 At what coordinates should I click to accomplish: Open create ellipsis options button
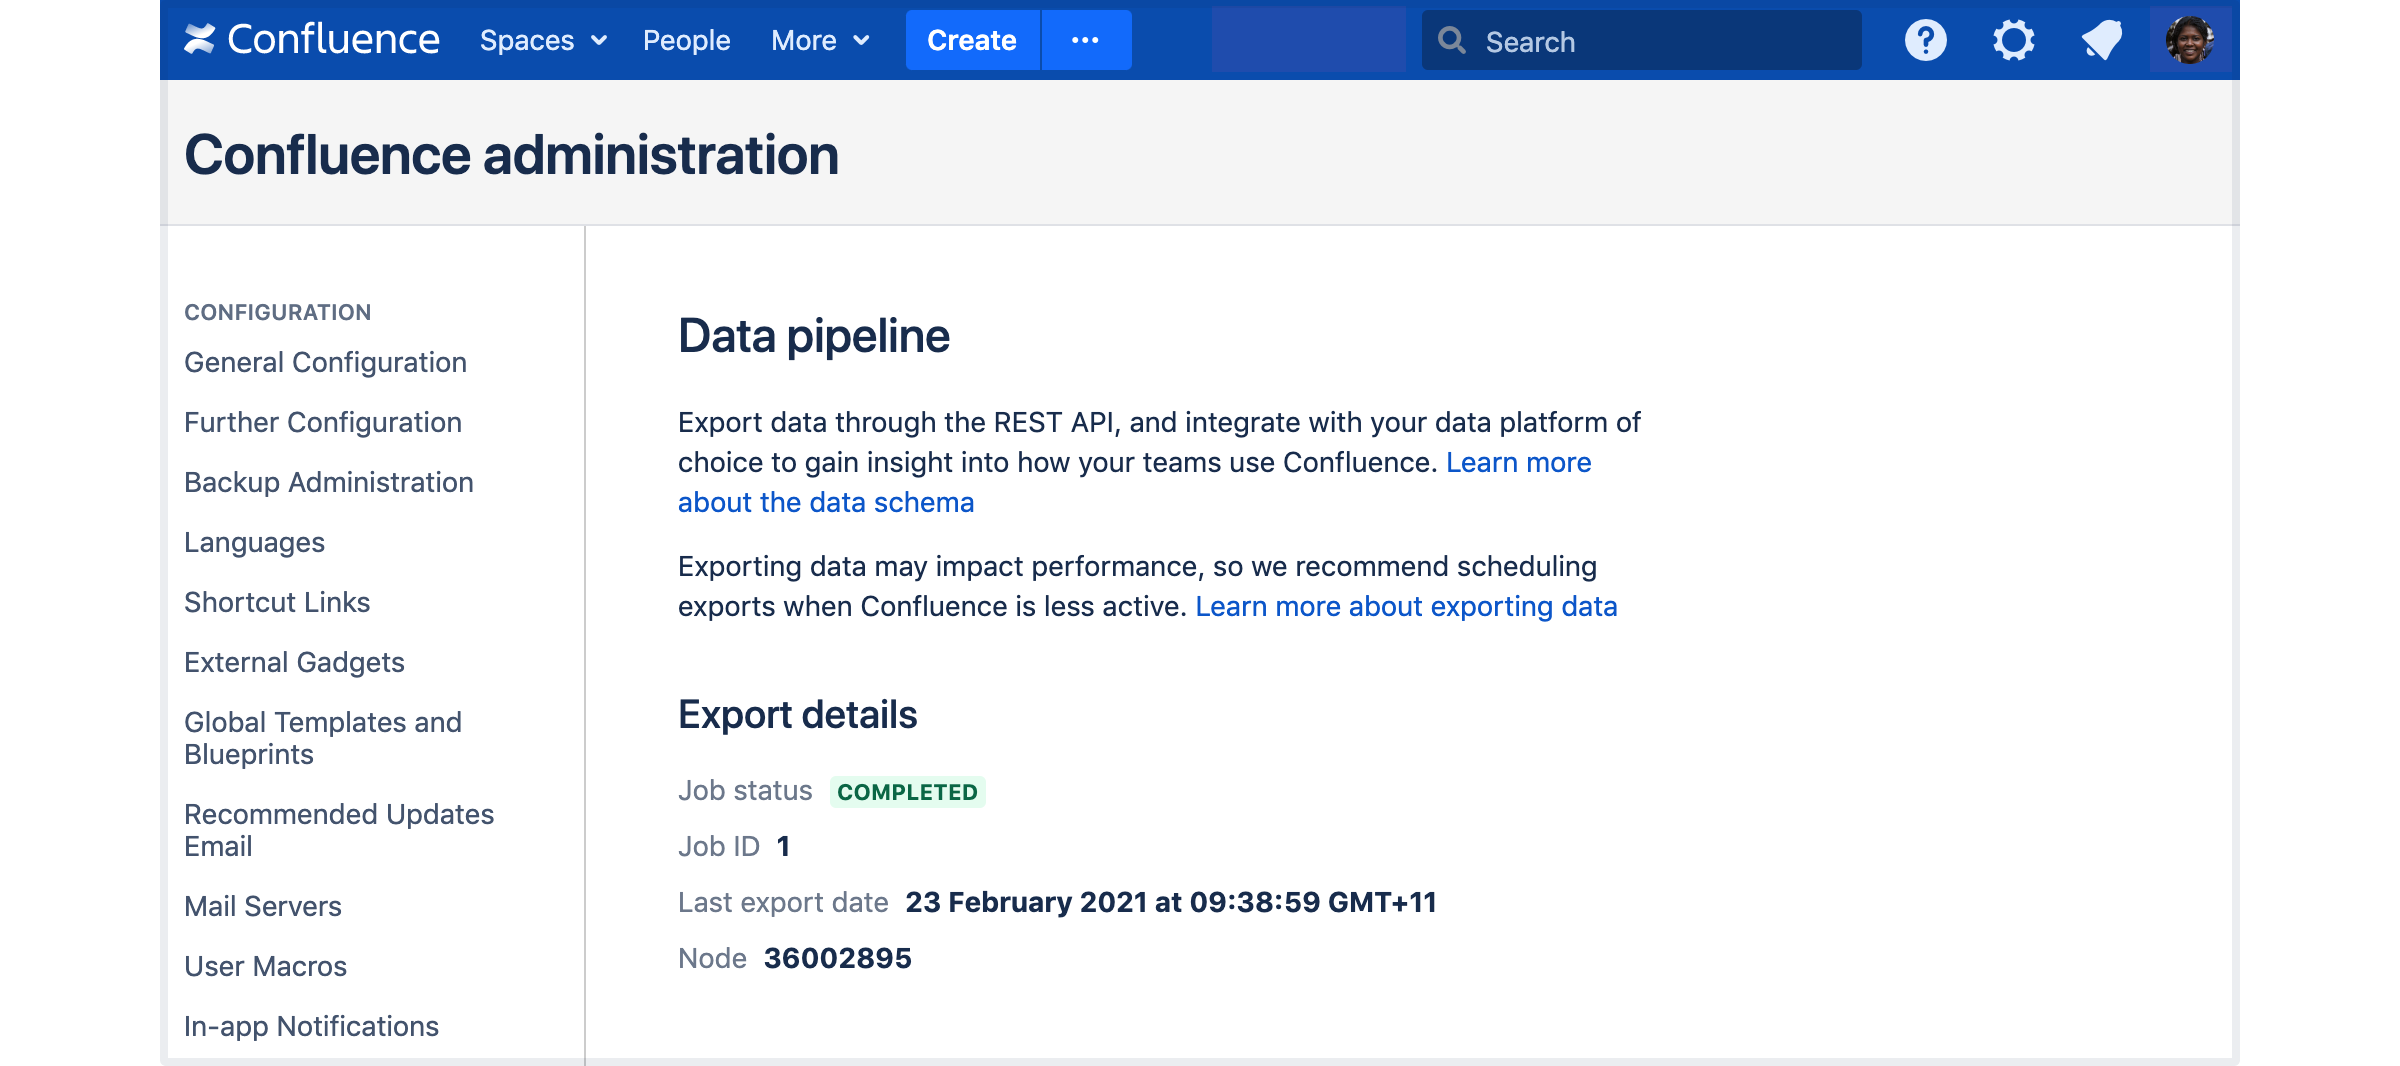(1086, 40)
